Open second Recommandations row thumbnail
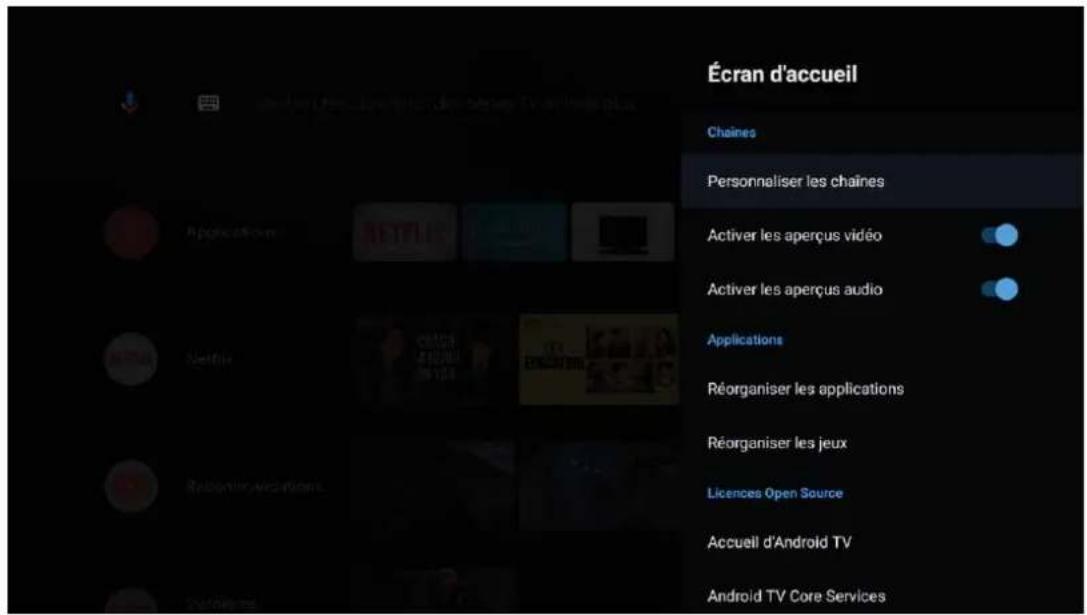1087x615 pixels. point(600,485)
